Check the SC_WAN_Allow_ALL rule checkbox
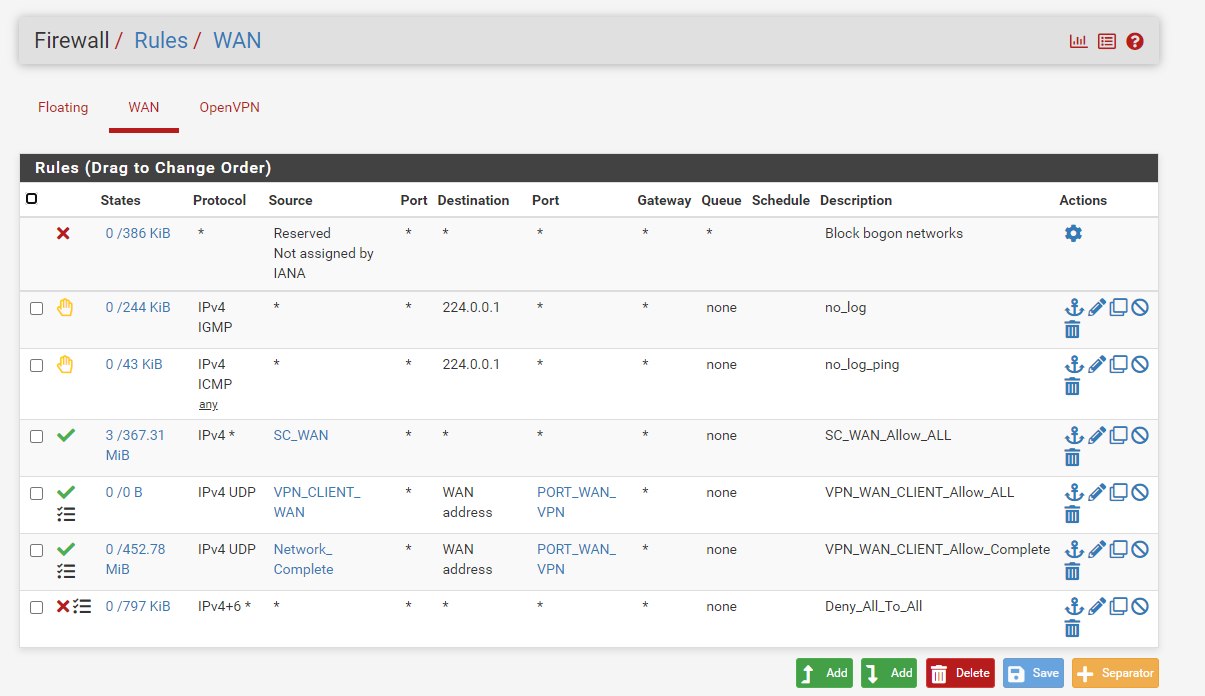 point(37,436)
